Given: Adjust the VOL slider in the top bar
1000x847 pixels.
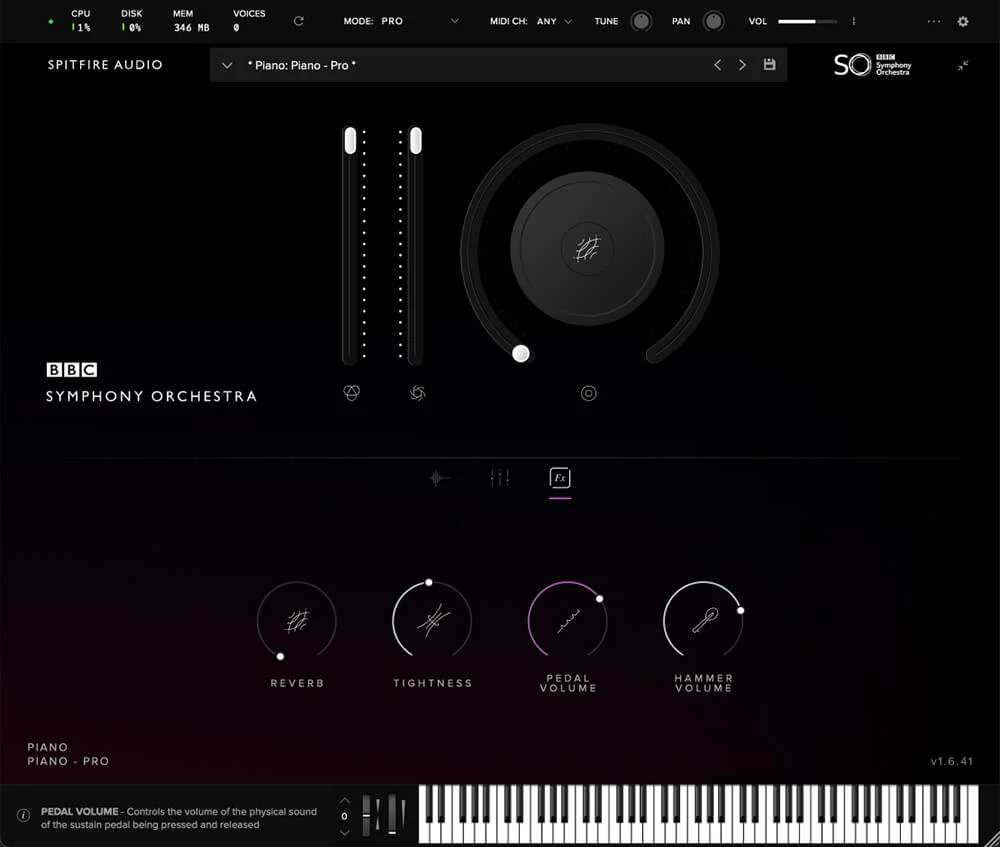Looking at the screenshot, I should (x=807, y=21).
